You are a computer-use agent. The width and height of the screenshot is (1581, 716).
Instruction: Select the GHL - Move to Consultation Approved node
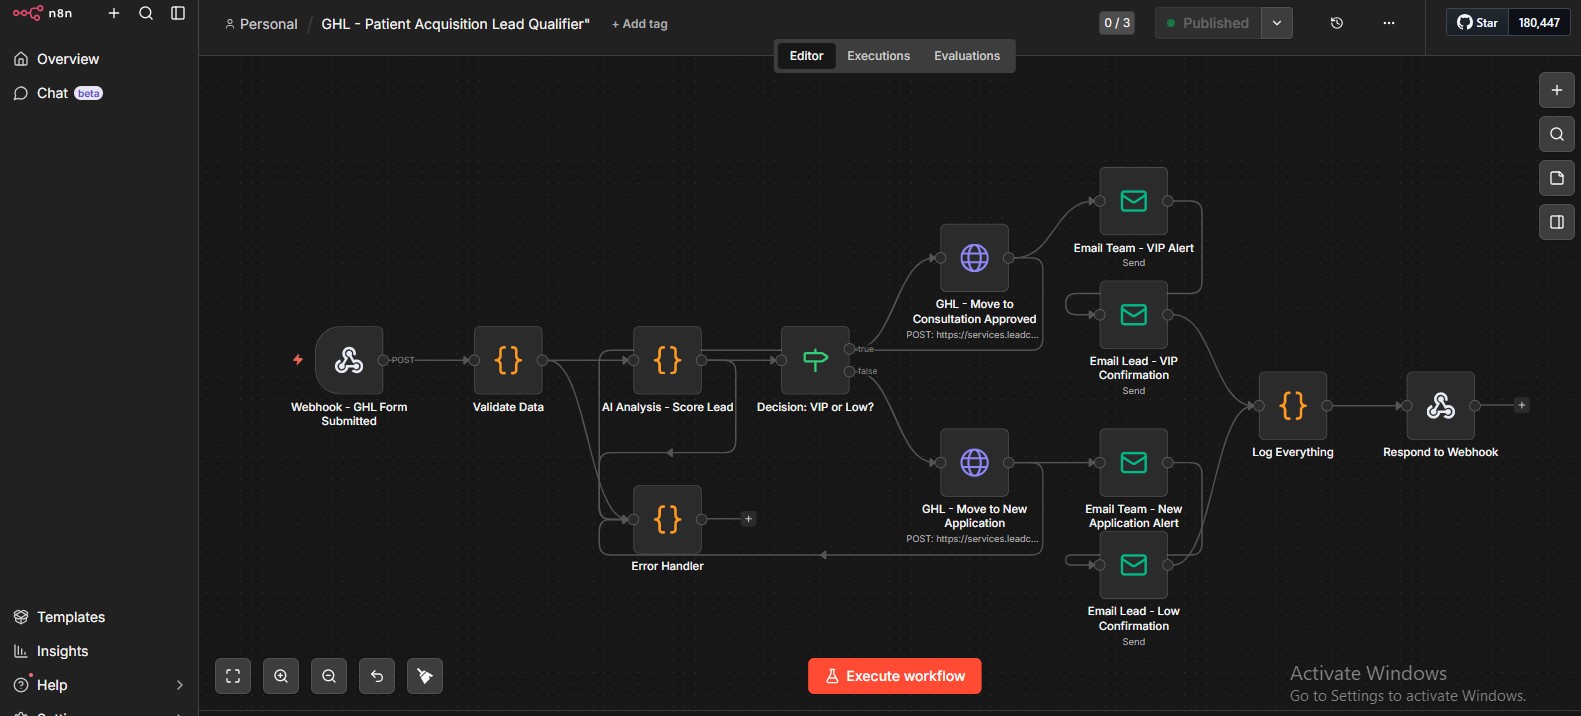pos(974,258)
